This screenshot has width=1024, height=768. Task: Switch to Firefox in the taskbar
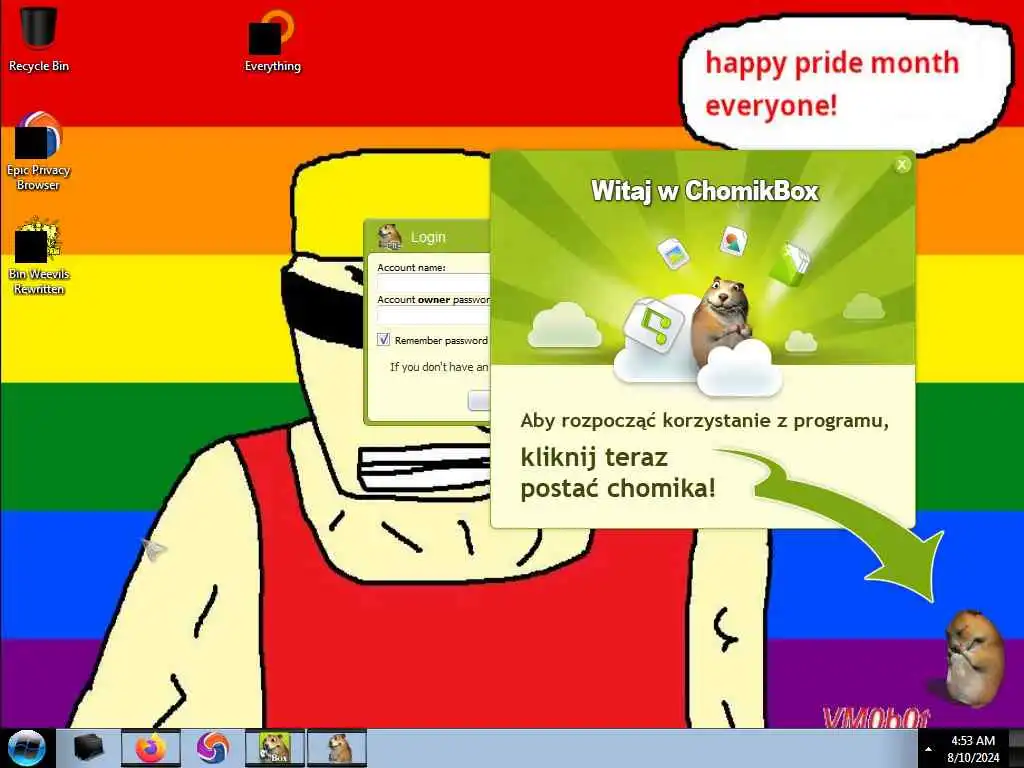(151, 748)
